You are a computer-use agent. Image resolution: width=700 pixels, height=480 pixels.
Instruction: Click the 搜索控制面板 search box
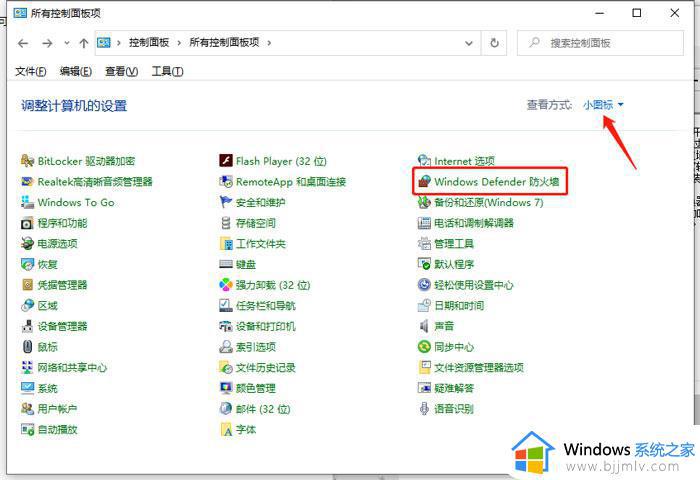pos(600,43)
